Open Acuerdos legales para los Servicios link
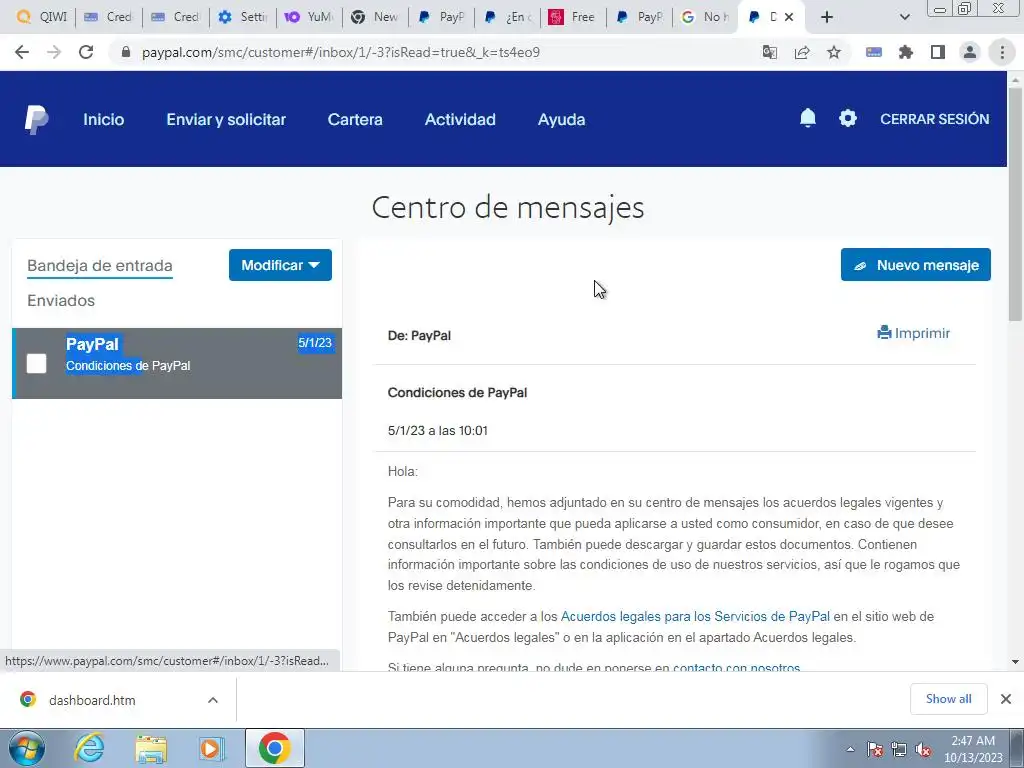 (x=695, y=616)
